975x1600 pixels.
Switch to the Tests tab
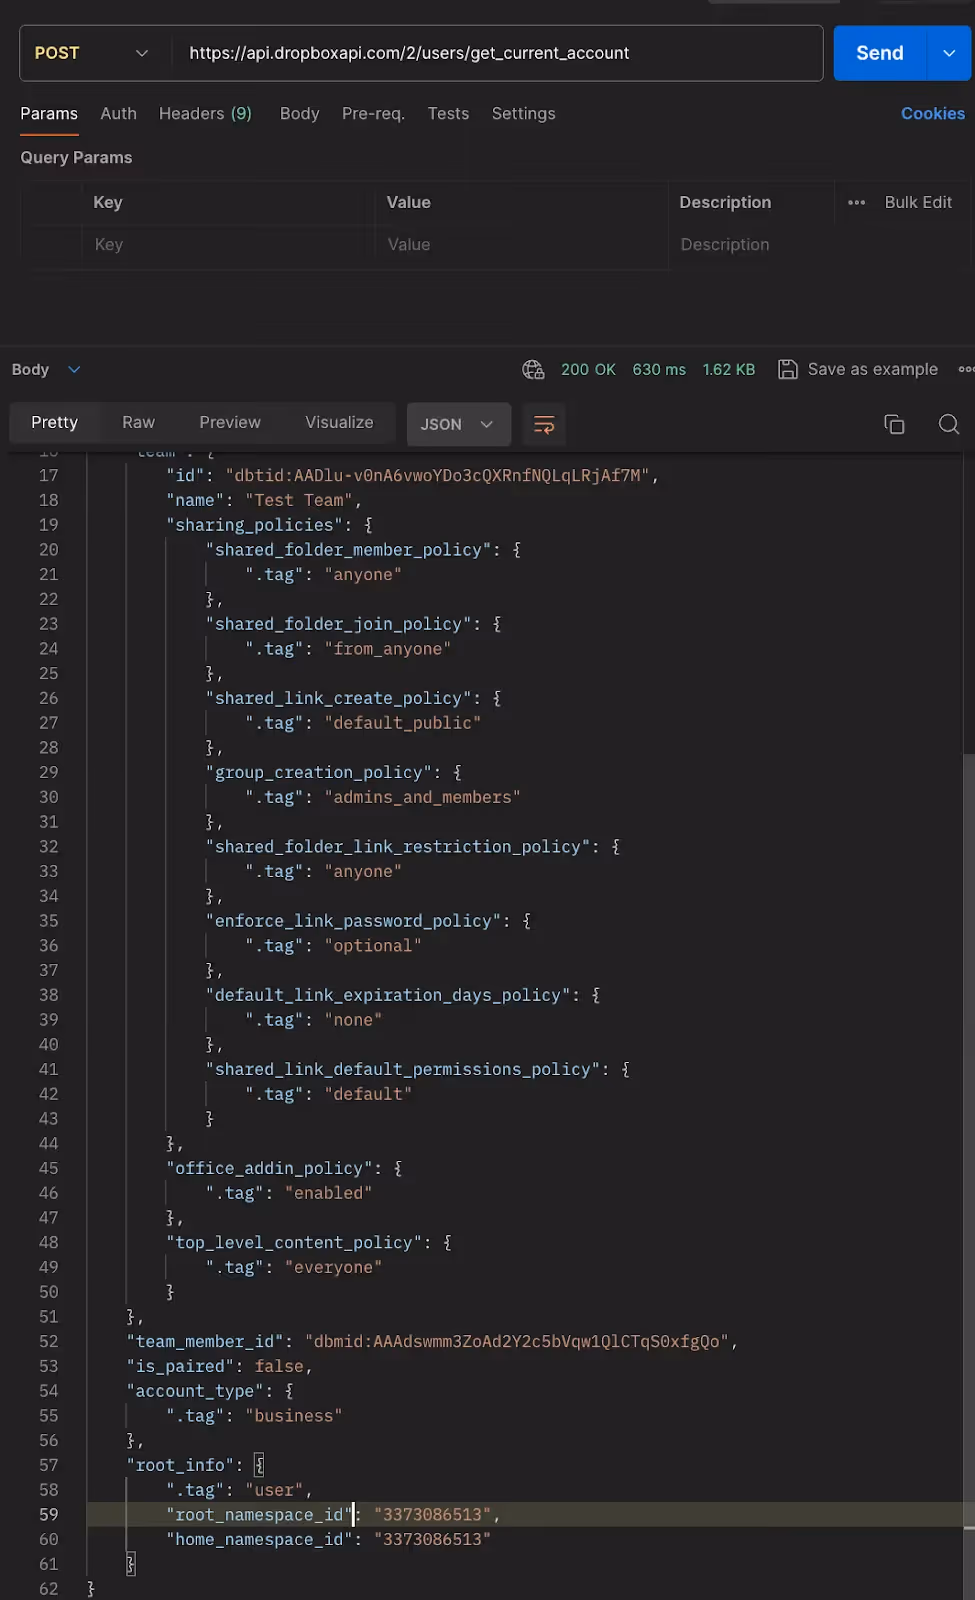pyautogui.click(x=448, y=114)
